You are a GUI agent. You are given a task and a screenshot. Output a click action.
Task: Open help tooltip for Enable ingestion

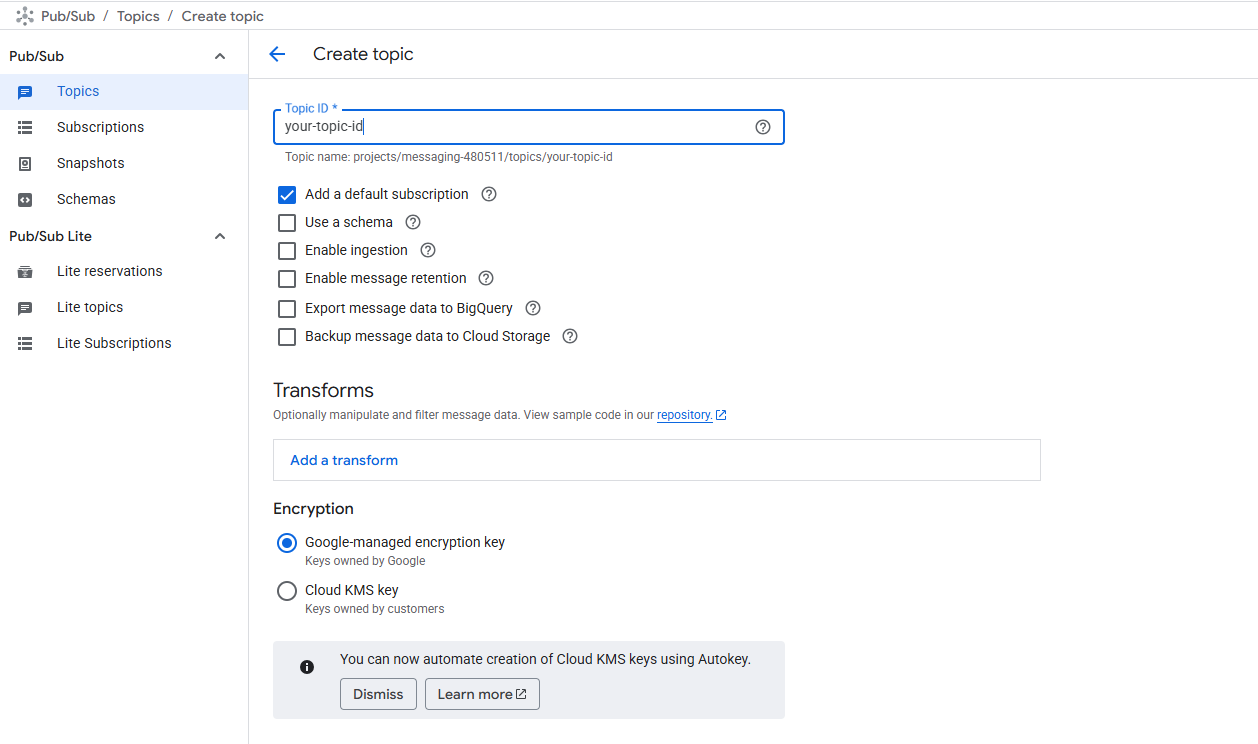pyautogui.click(x=428, y=250)
